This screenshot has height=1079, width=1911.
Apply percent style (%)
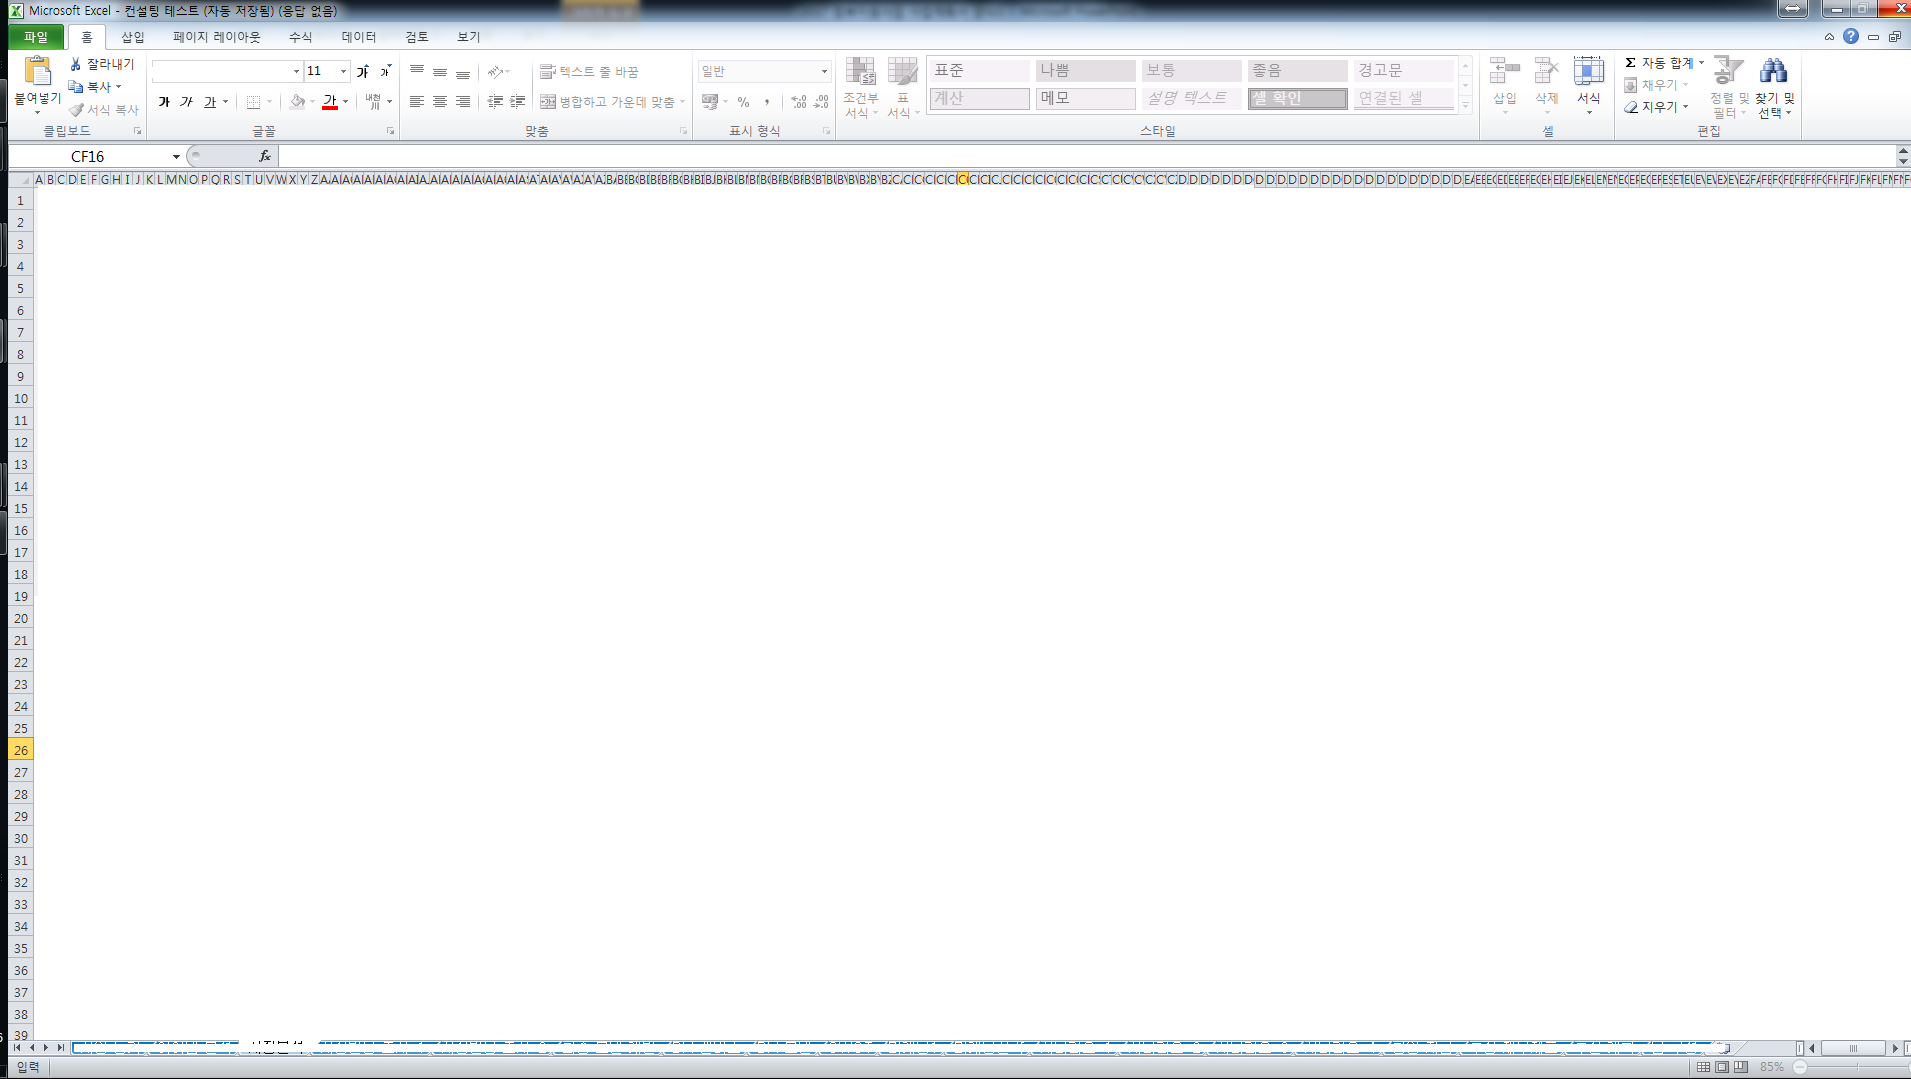point(743,102)
